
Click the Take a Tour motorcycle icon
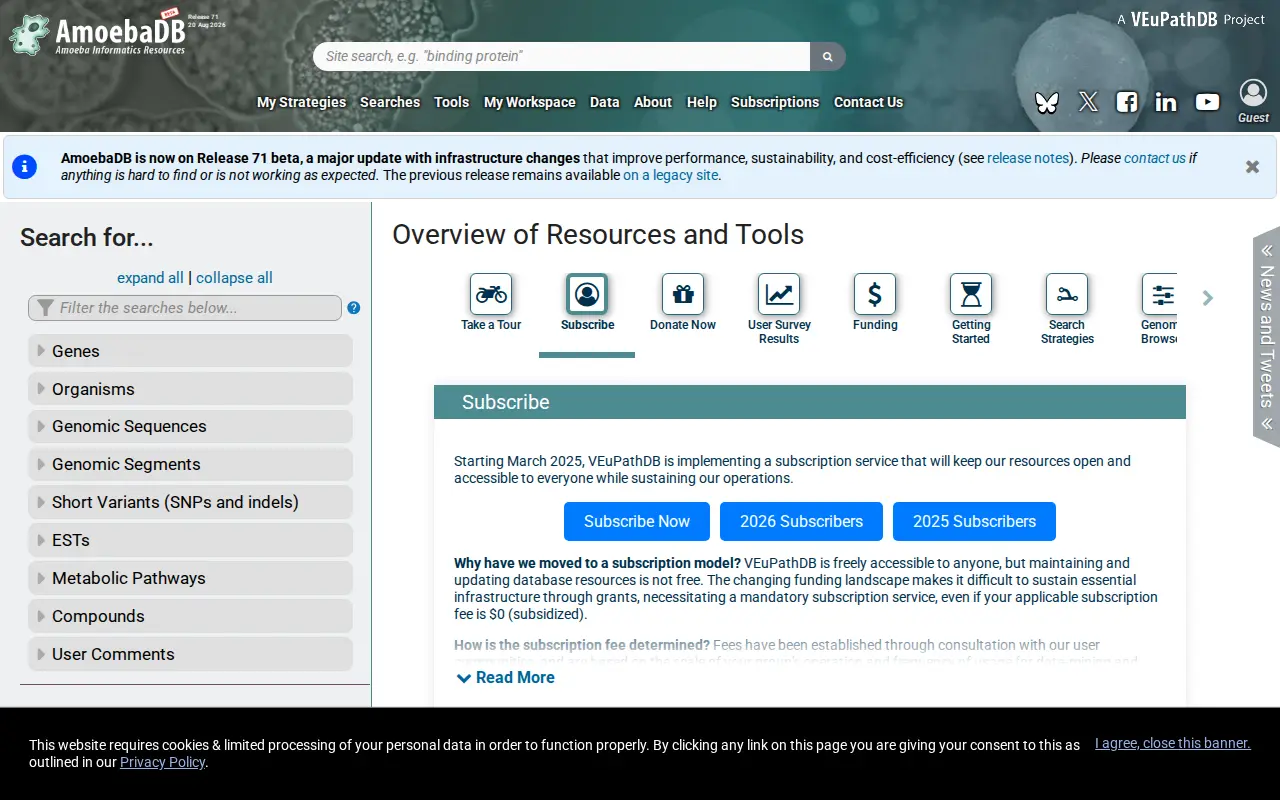click(491, 294)
